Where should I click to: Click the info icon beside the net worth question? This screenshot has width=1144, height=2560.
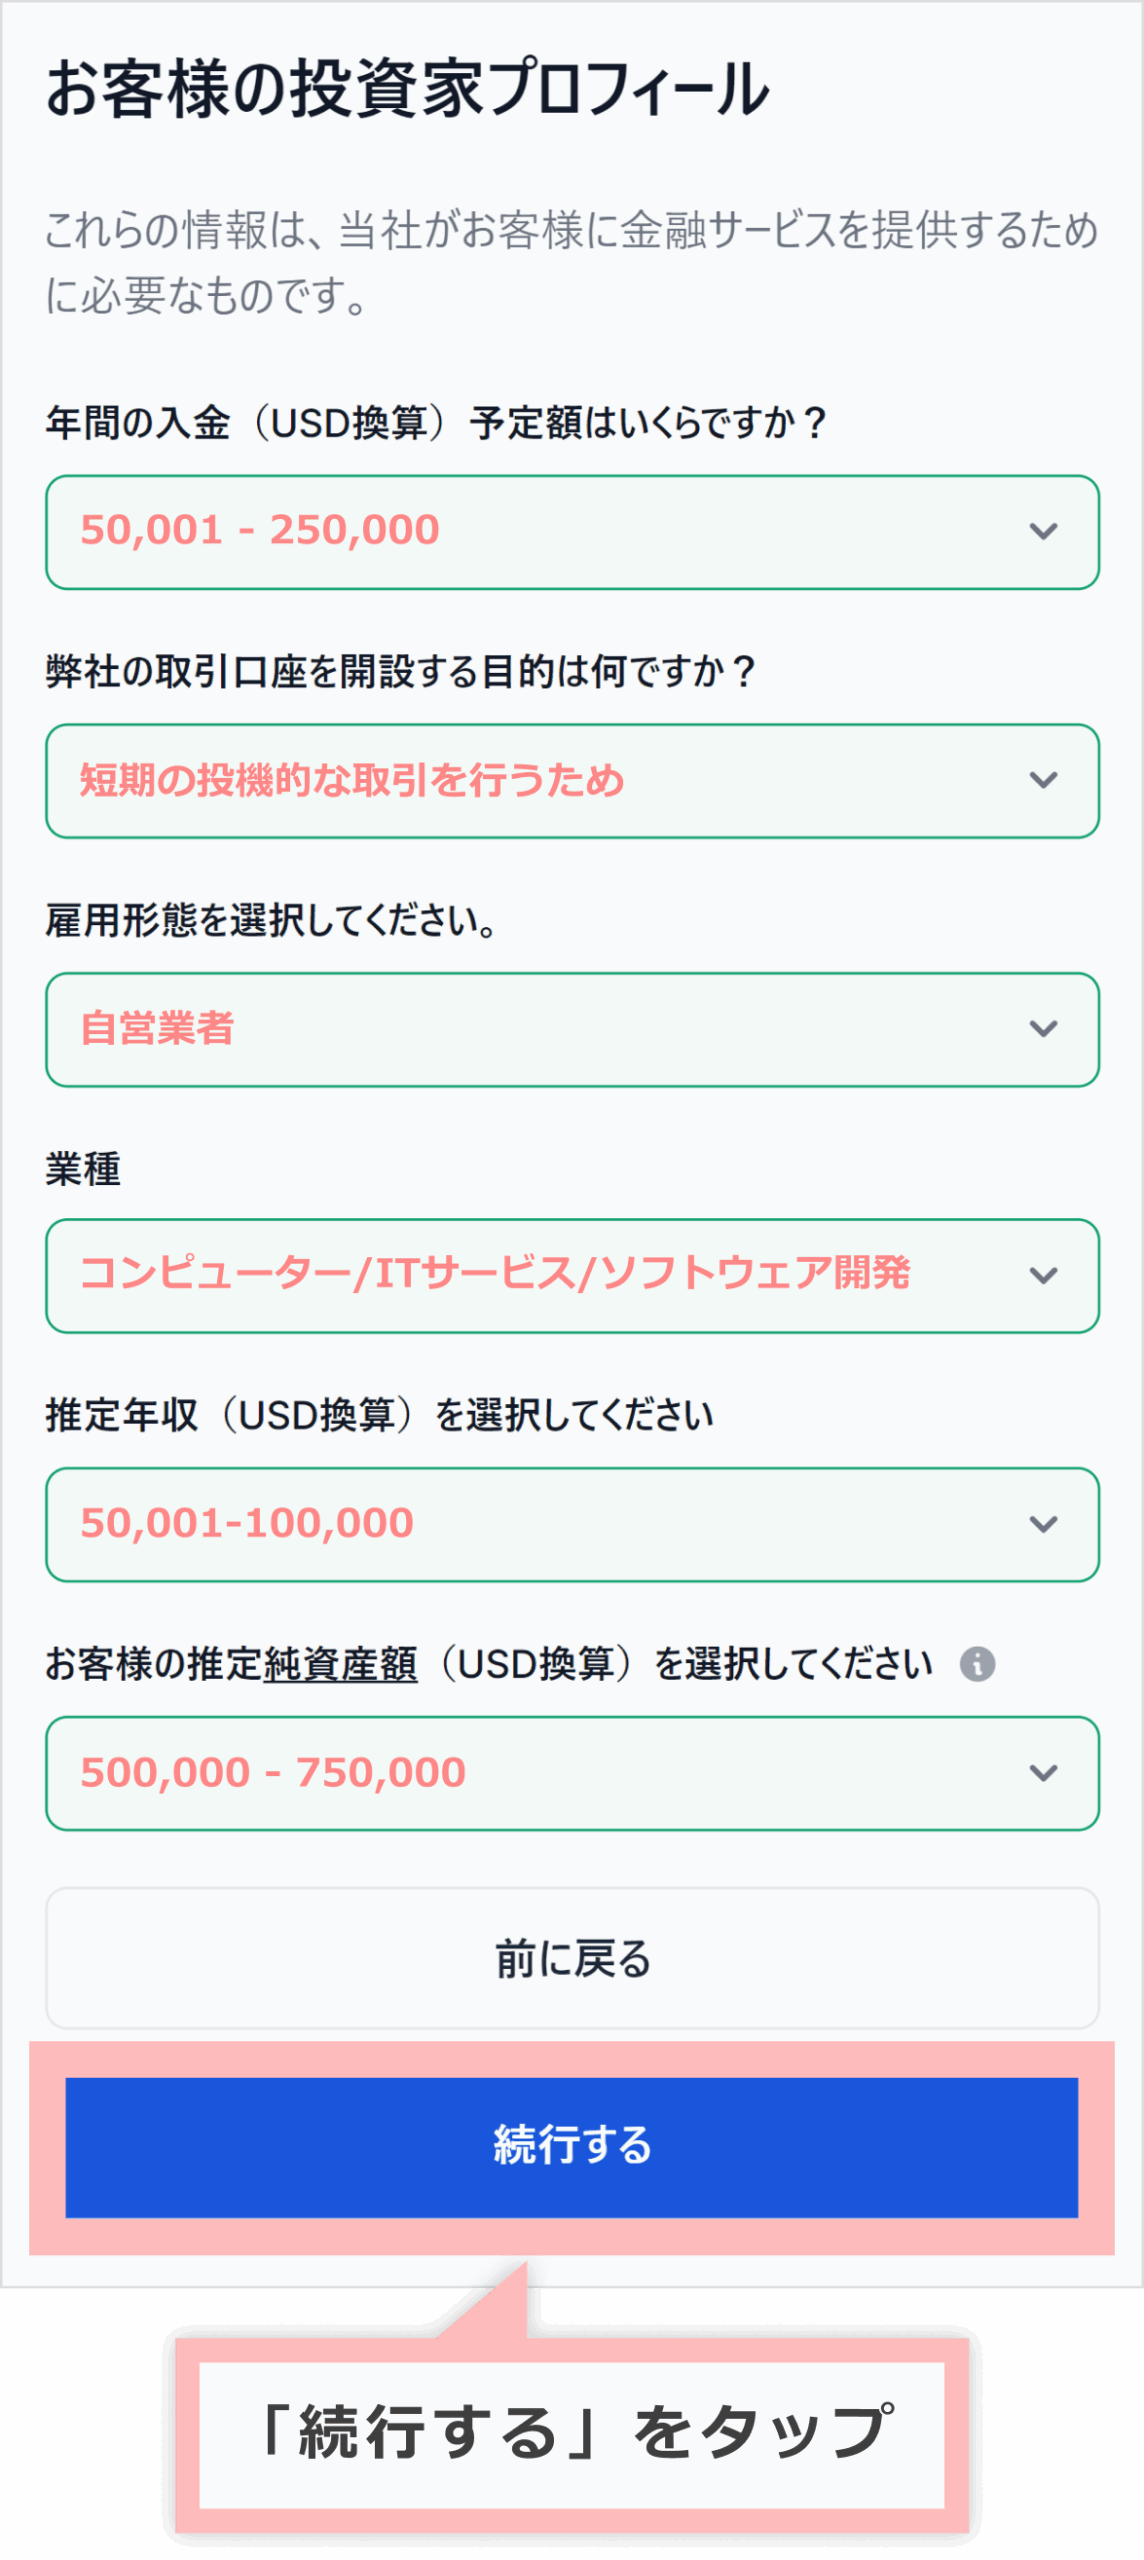click(x=977, y=1664)
